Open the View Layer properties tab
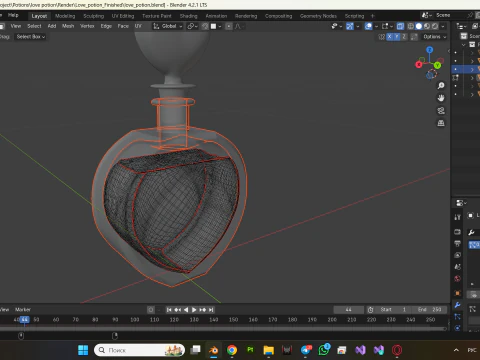The height and width of the screenshot is (360, 480). pos(457,255)
